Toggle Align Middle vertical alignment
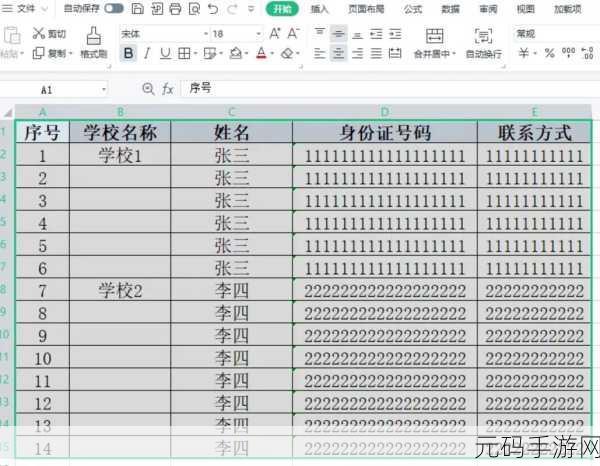The width and height of the screenshot is (600, 466). pyautogui.click(x=338, y=34)
